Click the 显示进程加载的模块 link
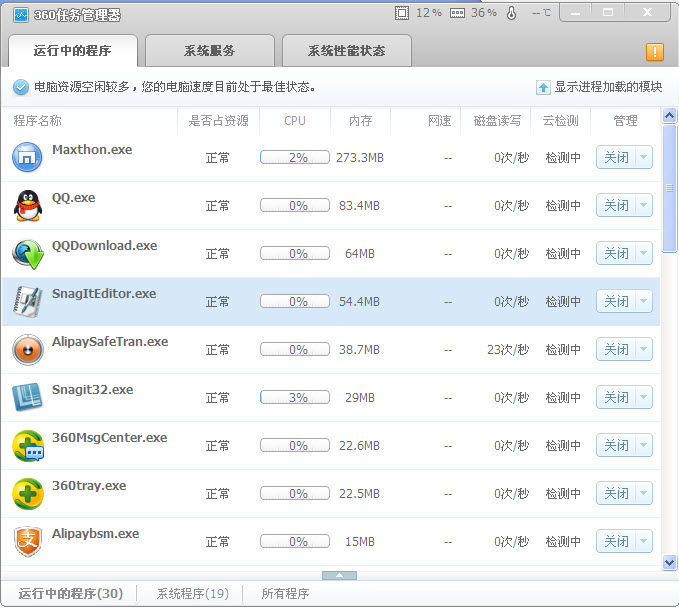Screen dimensions: 679x609 [x=608, y=87]
